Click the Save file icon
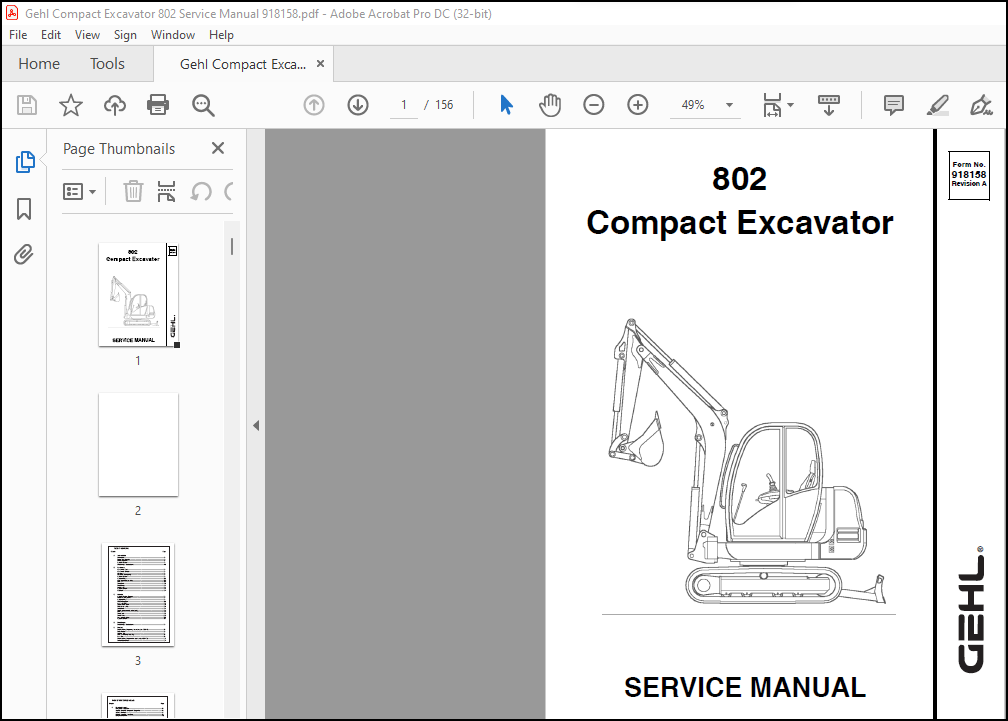The image size is (1008, 721). [26, 105]
